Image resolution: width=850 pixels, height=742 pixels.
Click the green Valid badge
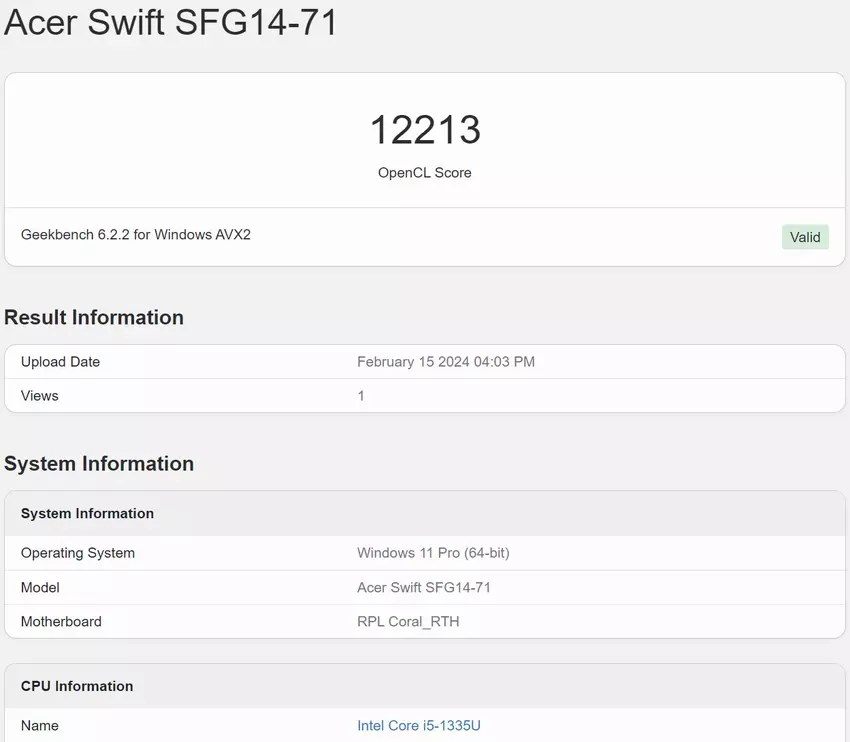coord(805,237)
